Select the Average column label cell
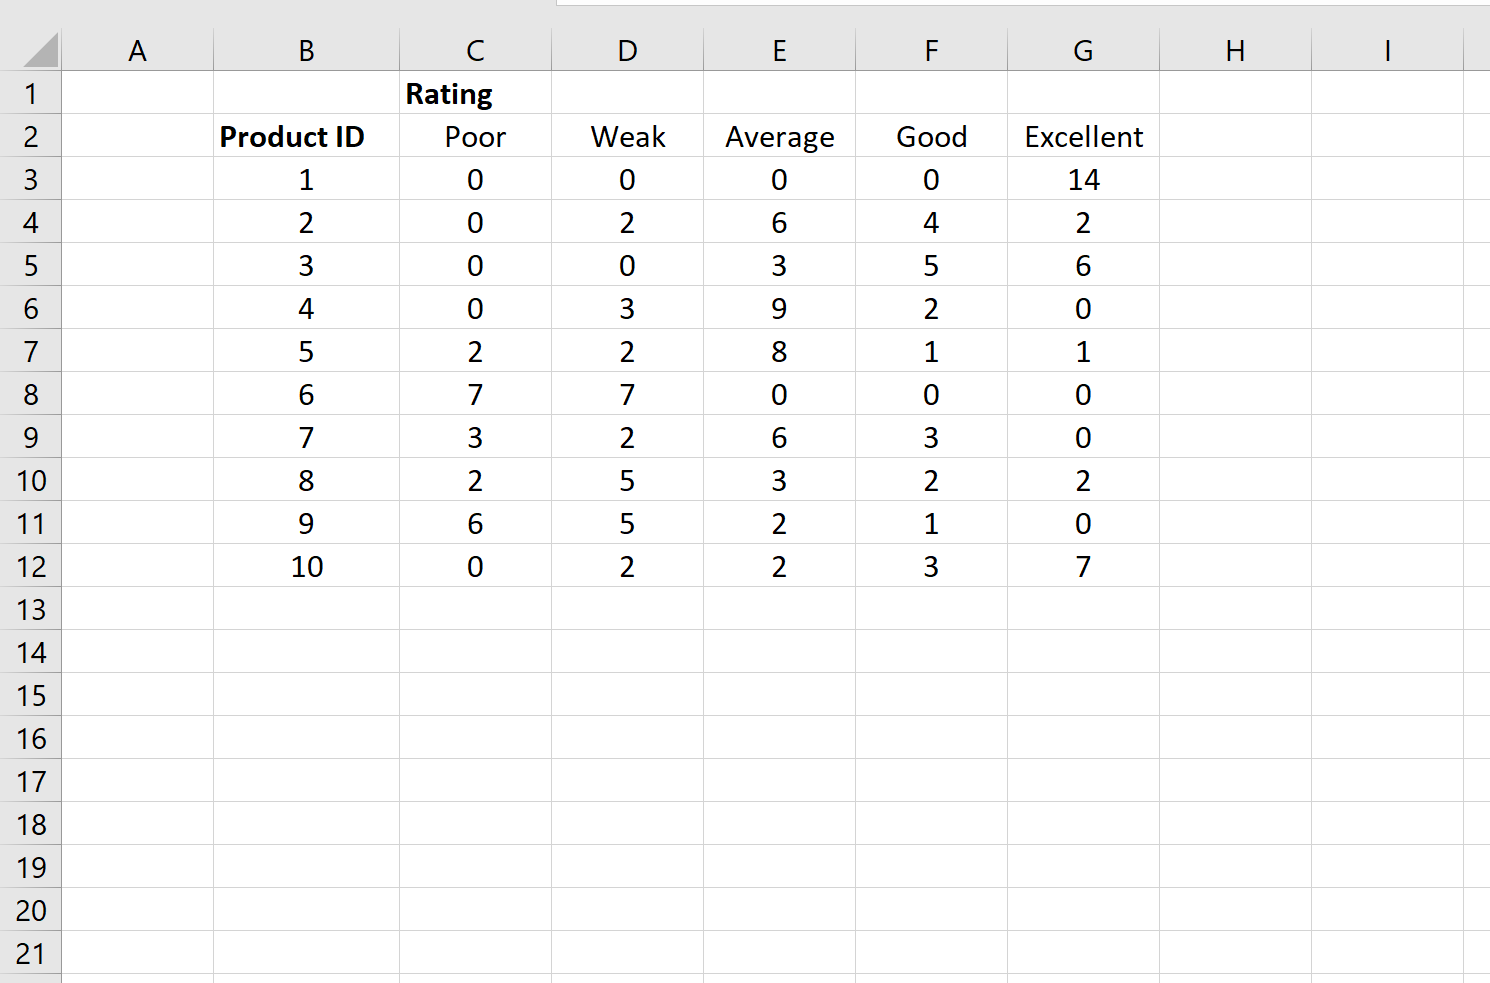Image resolution: width=1490 pixels, height=983 pixels. tap(779, 136)
